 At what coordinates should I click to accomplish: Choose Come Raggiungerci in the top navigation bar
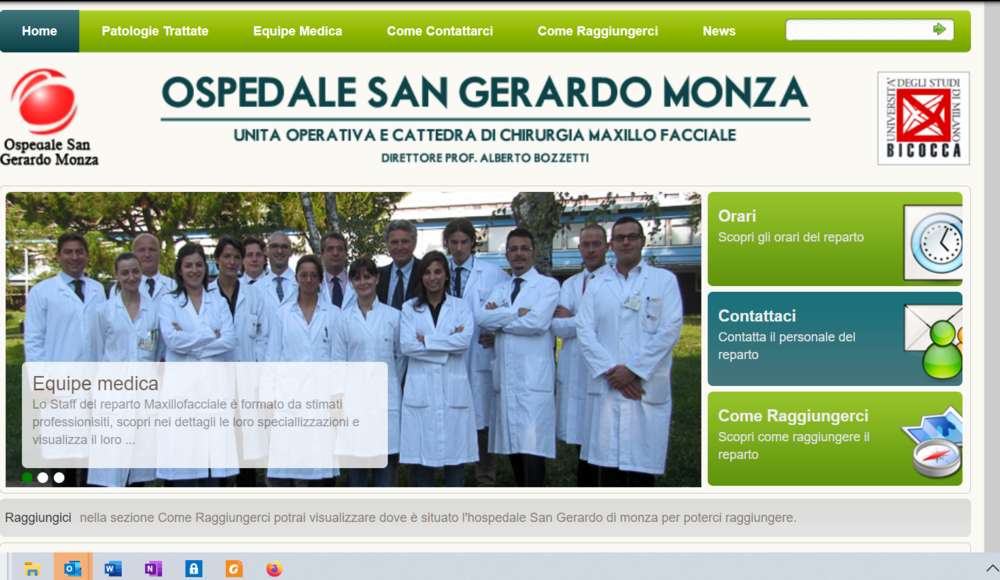click(x=598, y=31)
